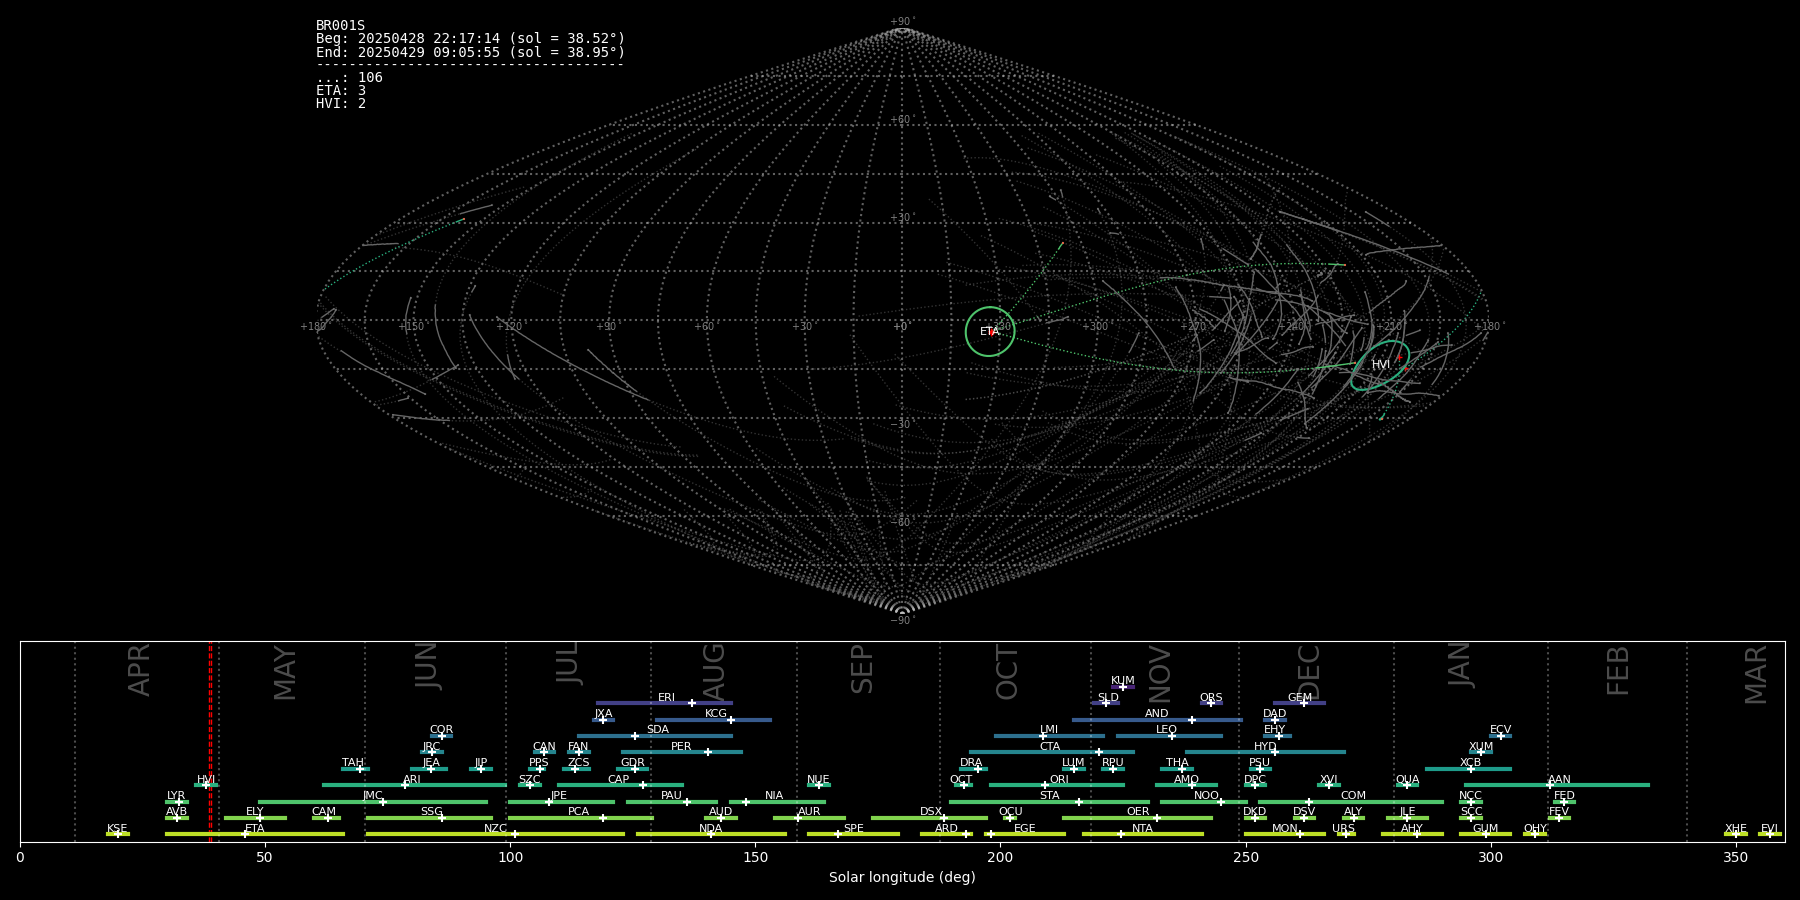Click the red dashed current-date marker
Viewport: 1800px width, 900px height.
pos(210,741)
